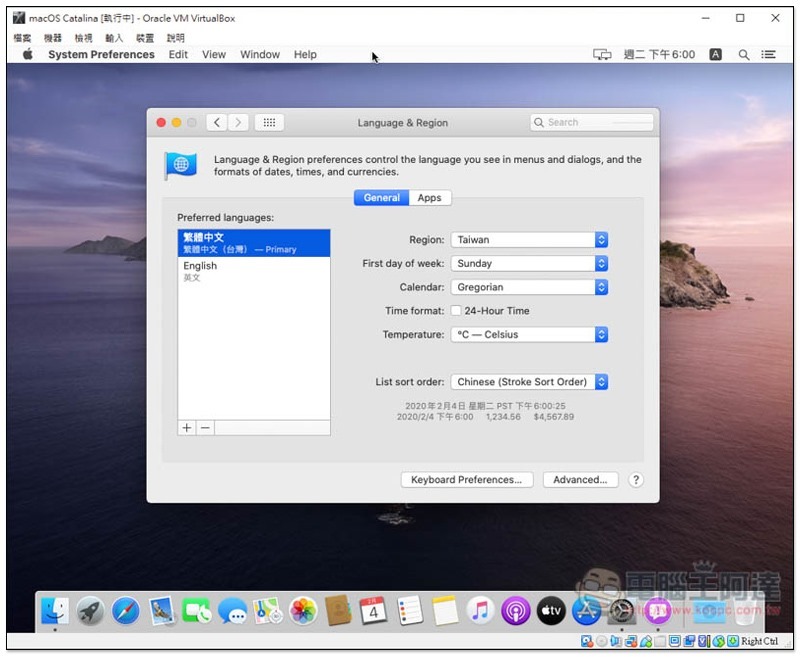Open Finder from the dock

click(56, 611)
